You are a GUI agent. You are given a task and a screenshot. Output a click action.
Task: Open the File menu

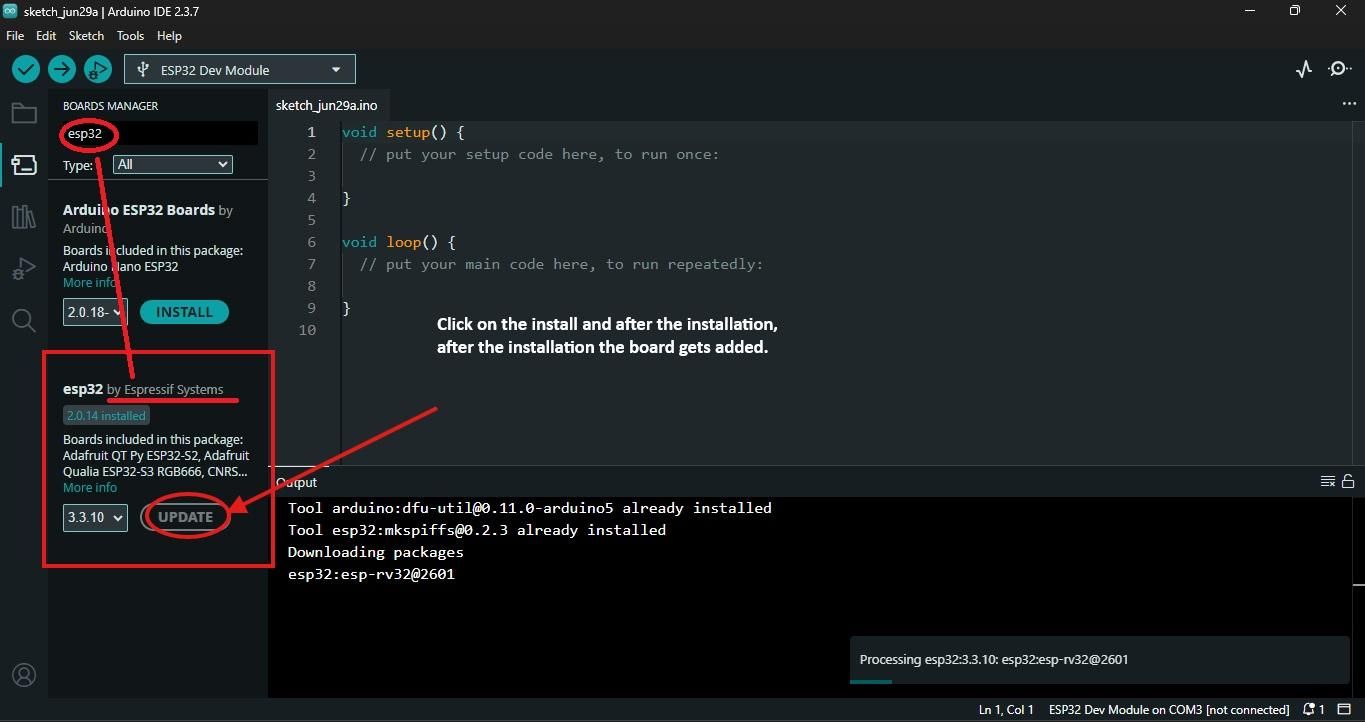tap(15, 35)
